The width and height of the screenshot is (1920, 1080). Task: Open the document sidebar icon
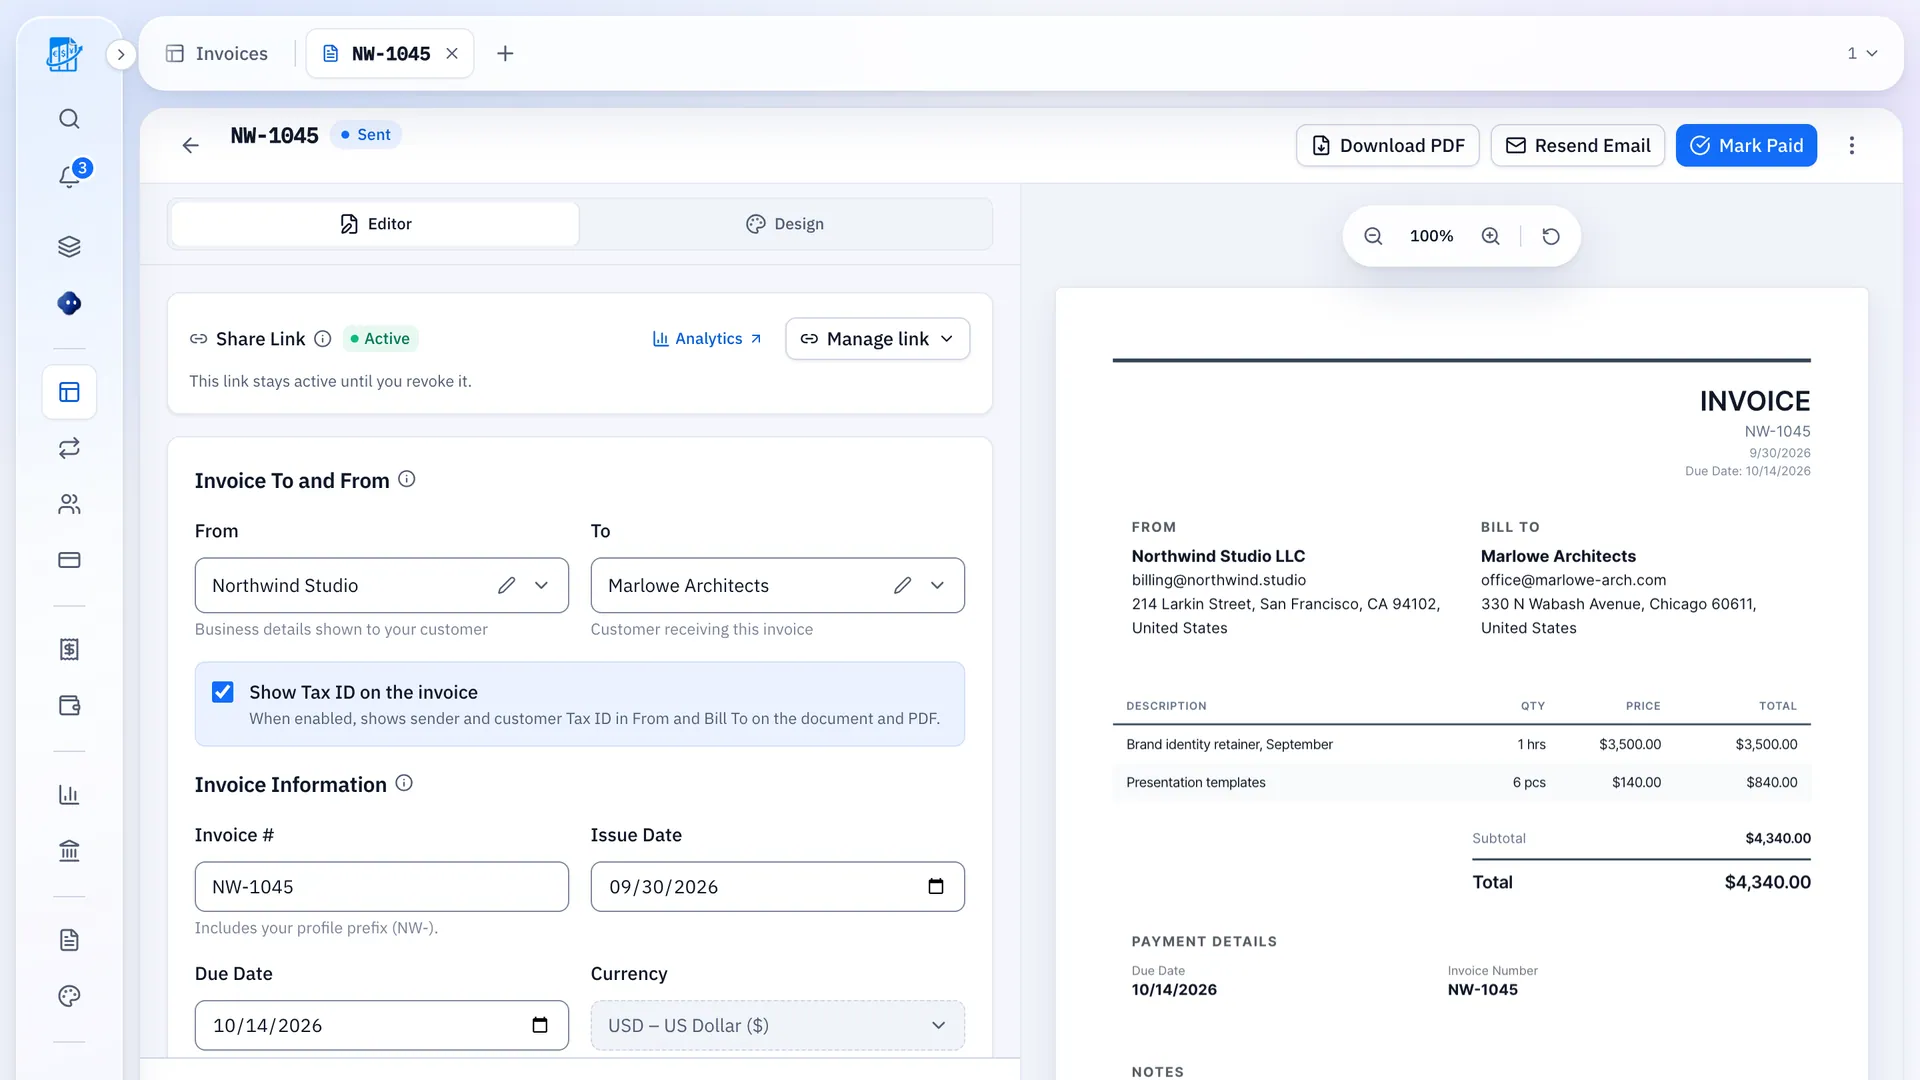[x=69, y=940]
